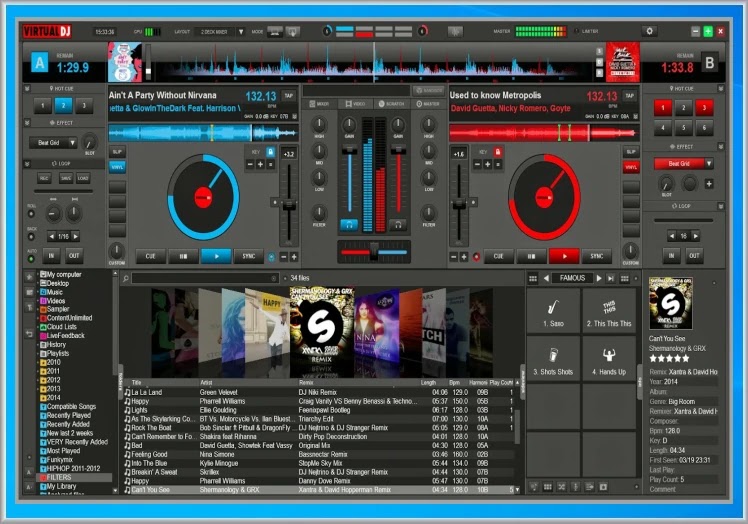748x524 pixels.
Task: Switch to the VIDEO tab
Action: [355, 104]
